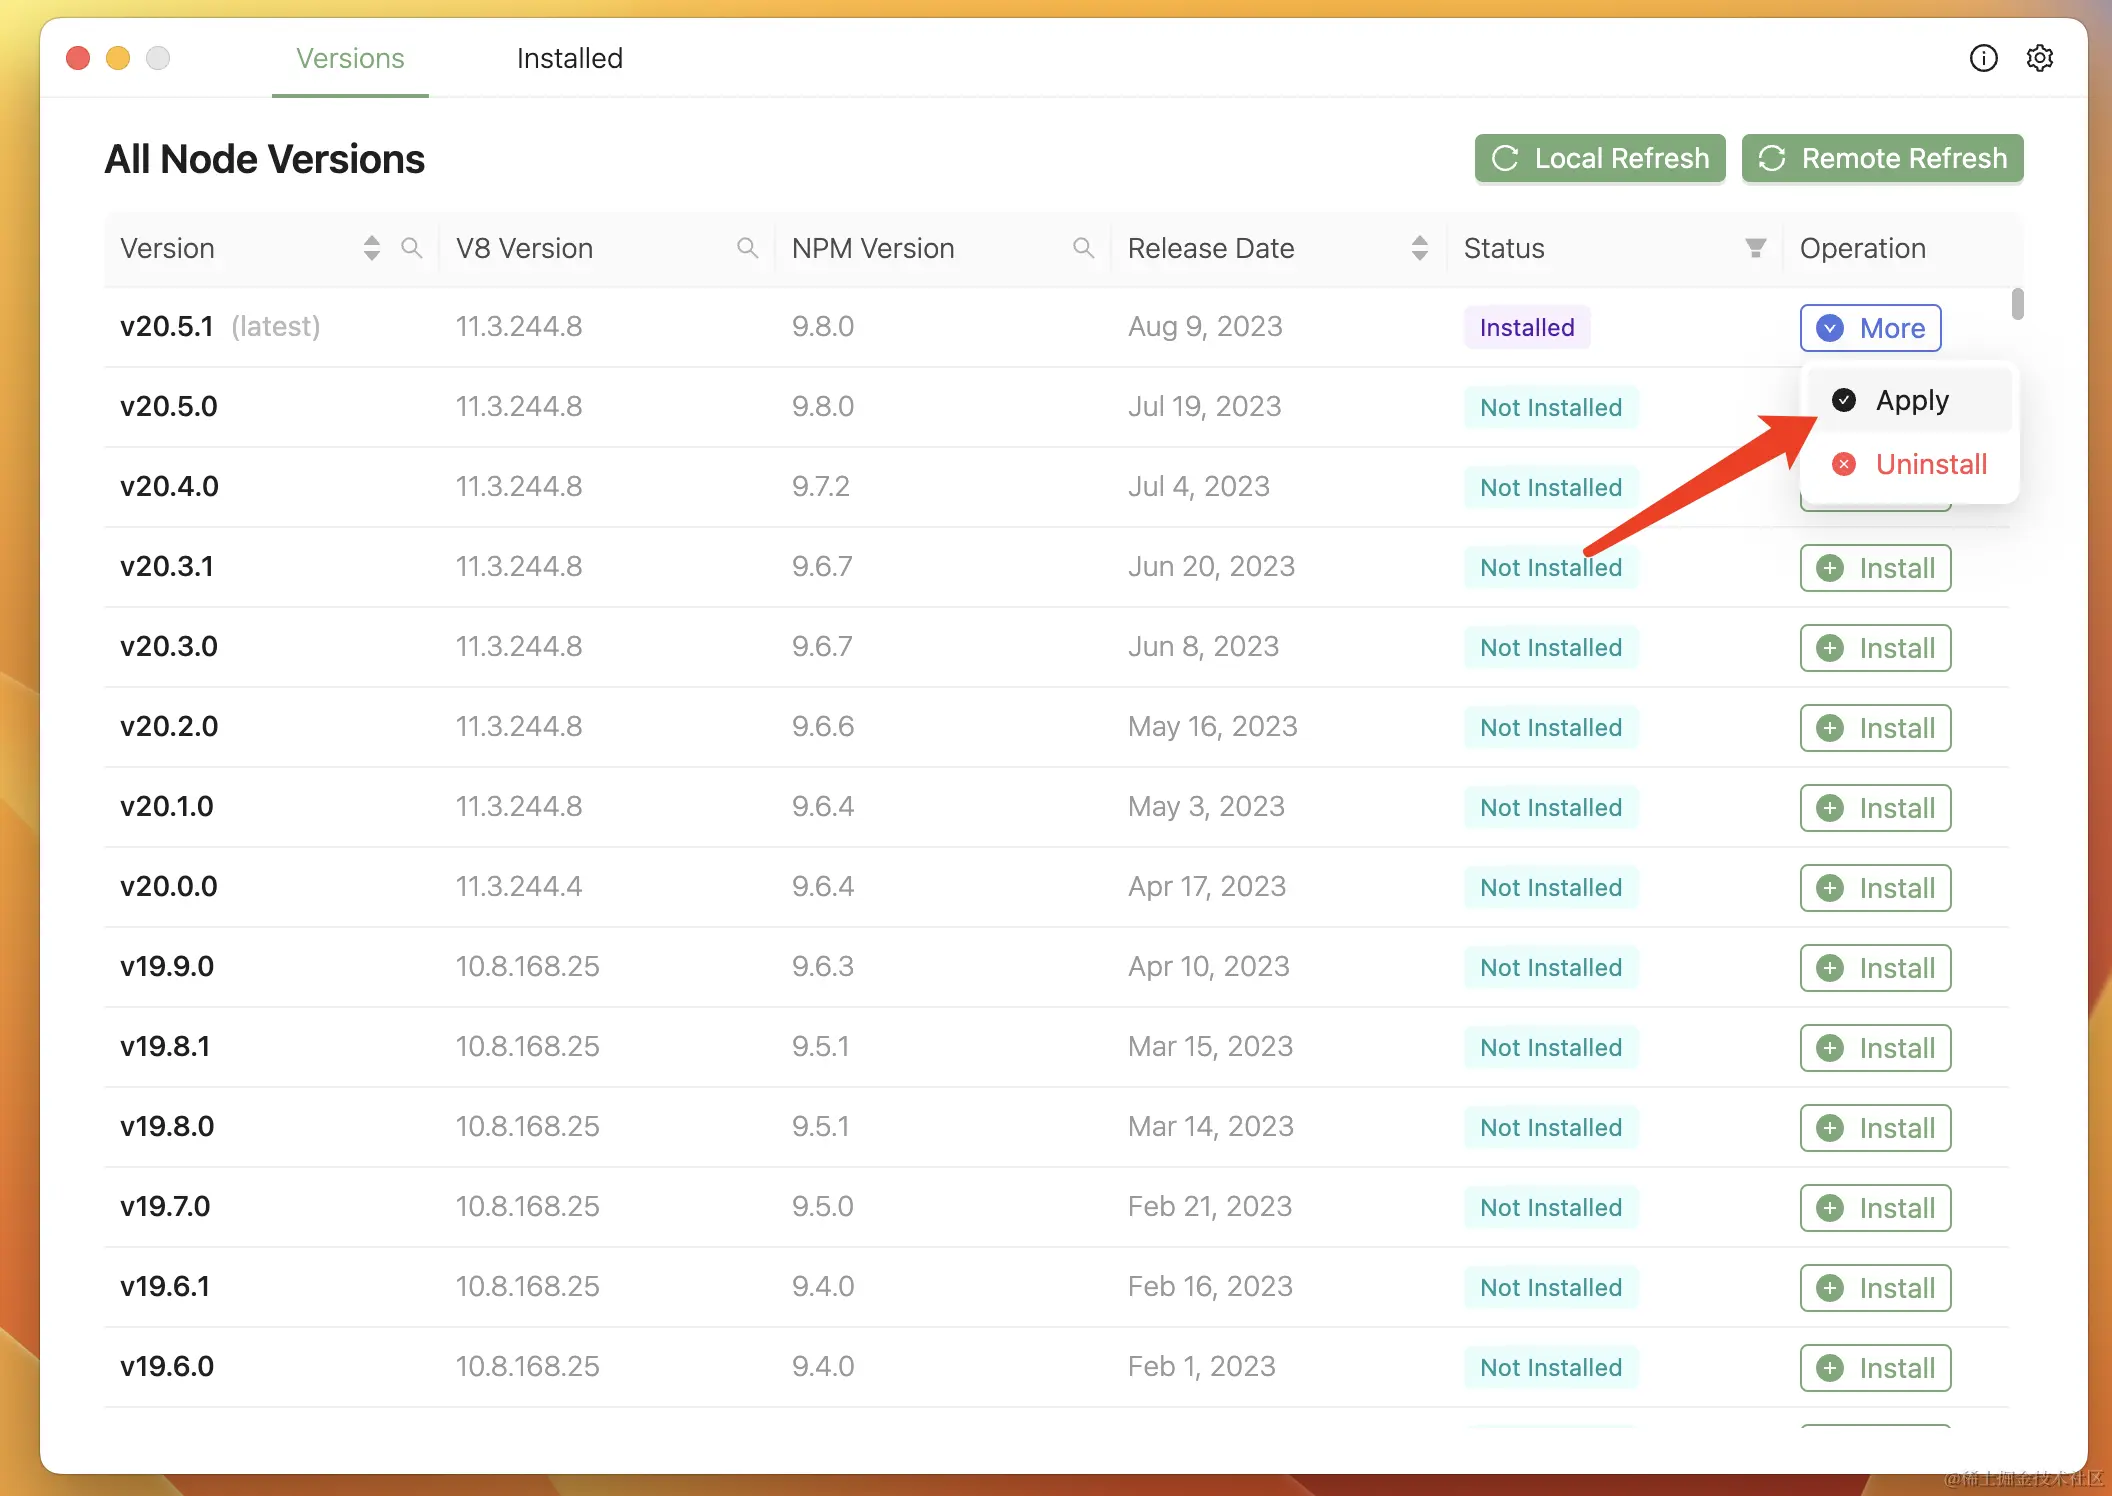Choose Apply from the dropdown menu

coord(1910,400)
